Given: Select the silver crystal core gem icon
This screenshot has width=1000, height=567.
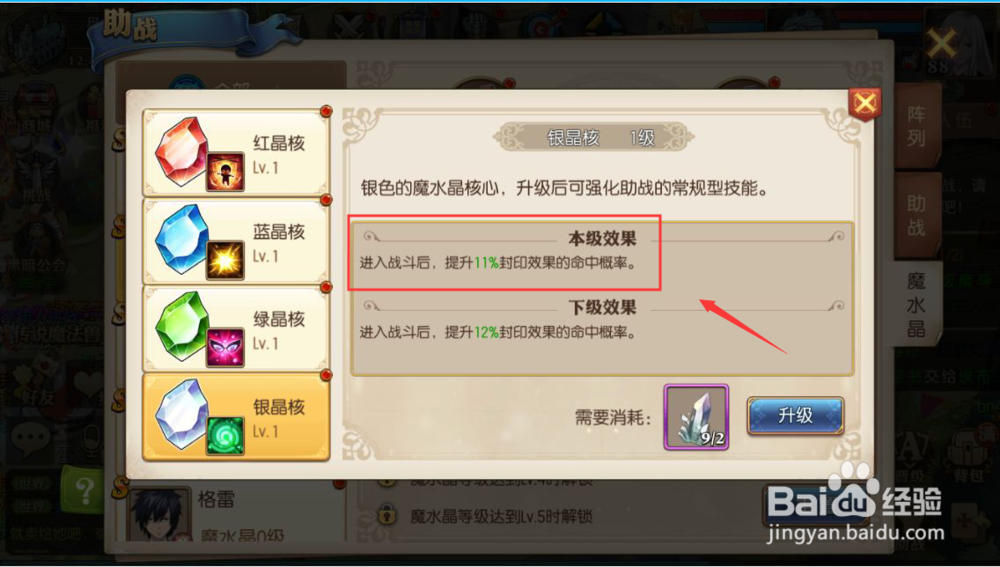Looking at the screenshot, I should (x=182, y=414).
